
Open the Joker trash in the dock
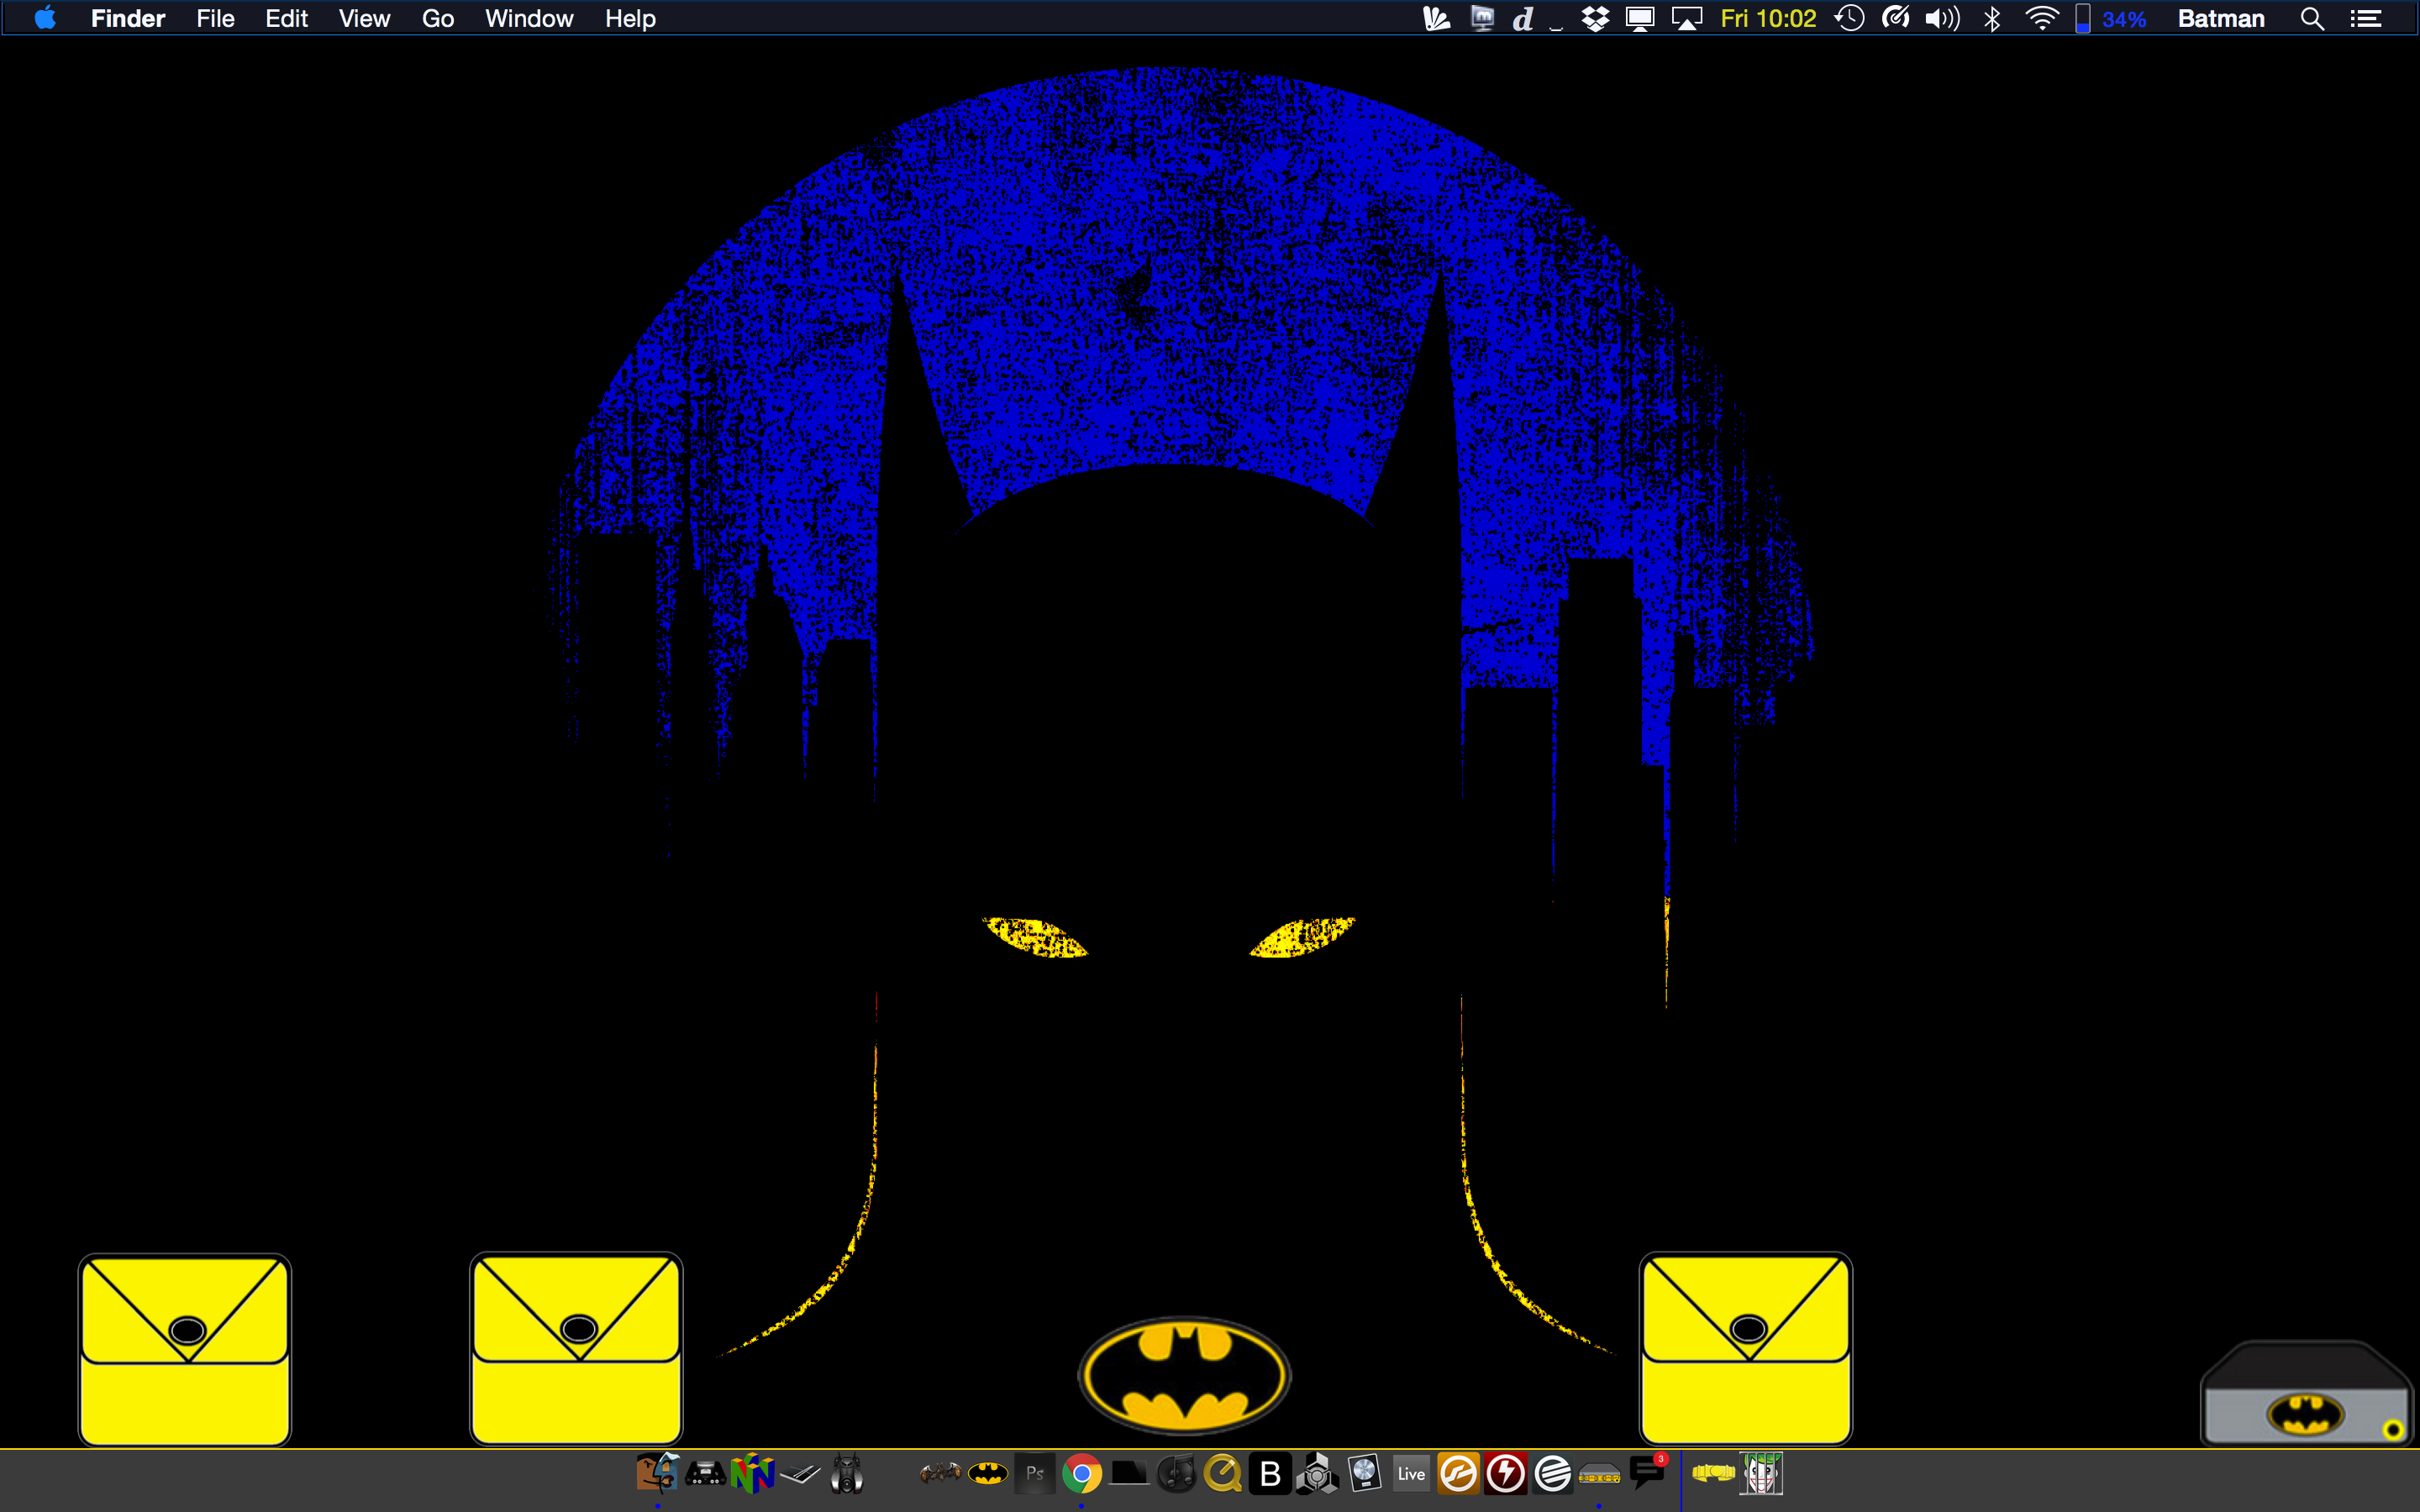click(x=1761, y=1473)
